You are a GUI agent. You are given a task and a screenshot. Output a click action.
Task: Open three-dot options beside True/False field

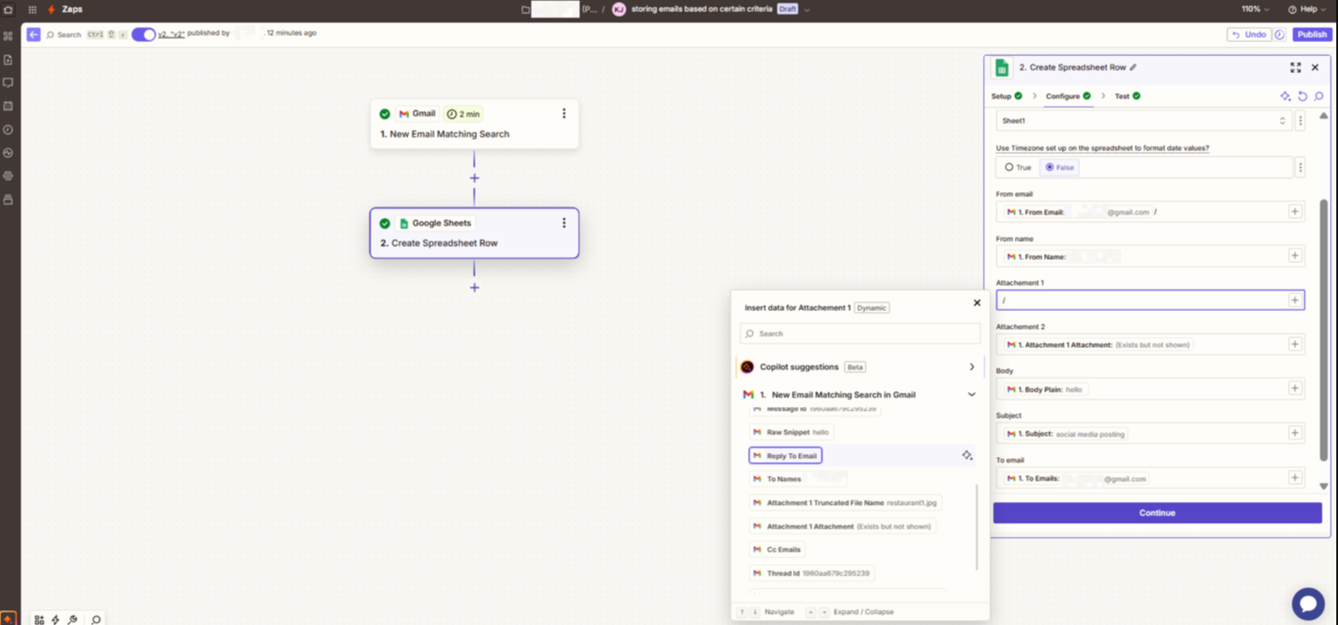[x=1300, y=167]
